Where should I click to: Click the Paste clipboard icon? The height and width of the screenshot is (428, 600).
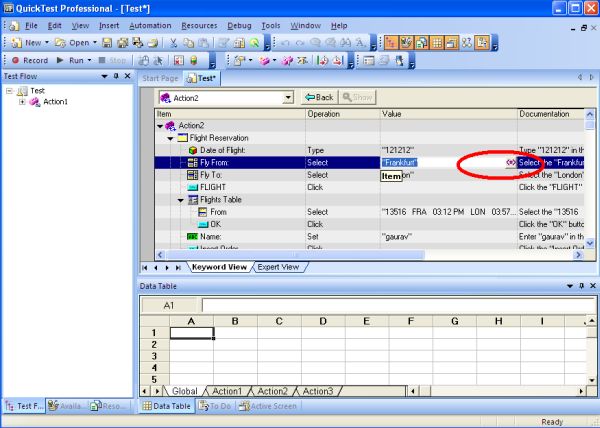coord(204,43)
